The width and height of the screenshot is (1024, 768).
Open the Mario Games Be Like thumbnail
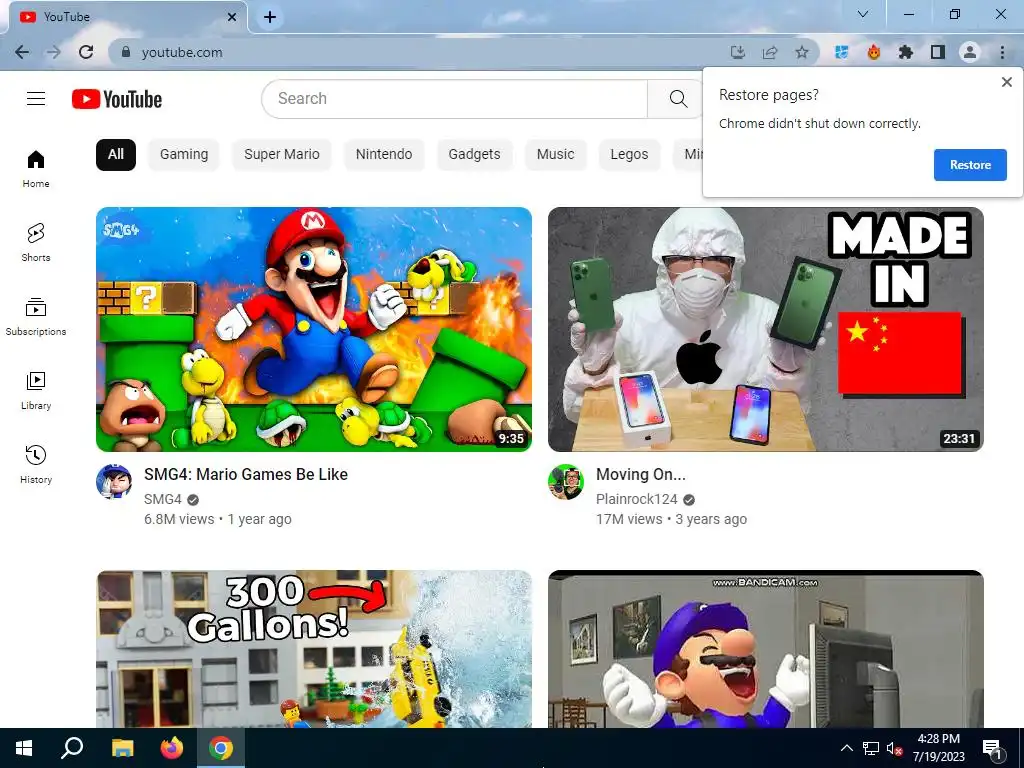coord(313,329)
